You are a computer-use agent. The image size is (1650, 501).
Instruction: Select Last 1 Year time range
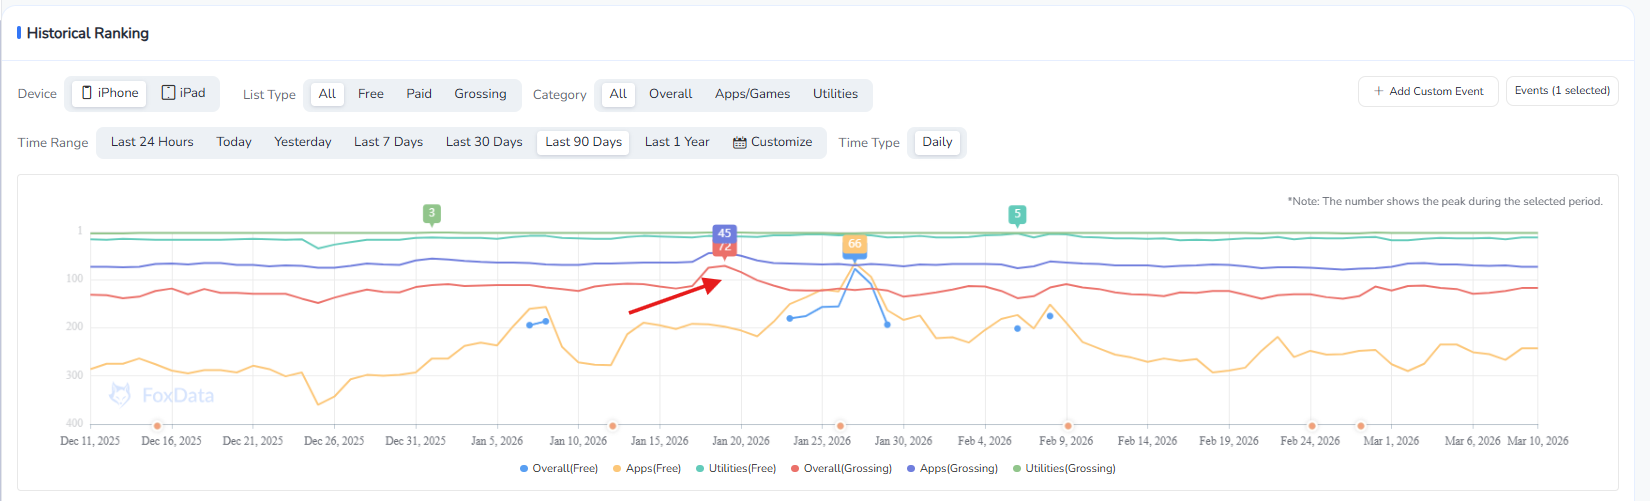pos(677,142)
